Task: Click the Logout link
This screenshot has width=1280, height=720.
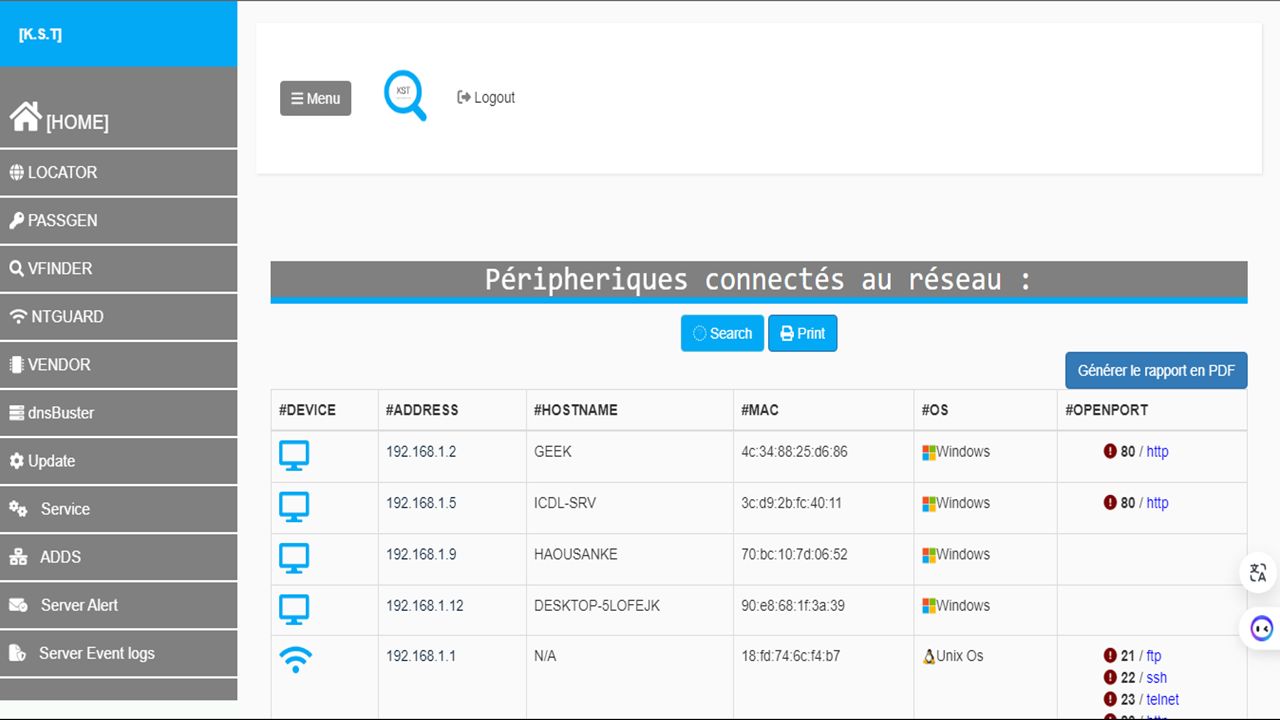Action: click(x=486, y=97)
